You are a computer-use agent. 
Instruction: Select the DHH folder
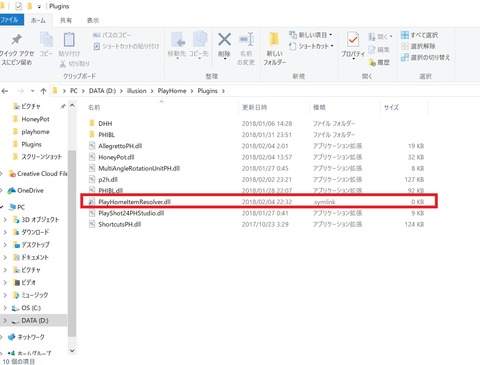pos(257,123)
